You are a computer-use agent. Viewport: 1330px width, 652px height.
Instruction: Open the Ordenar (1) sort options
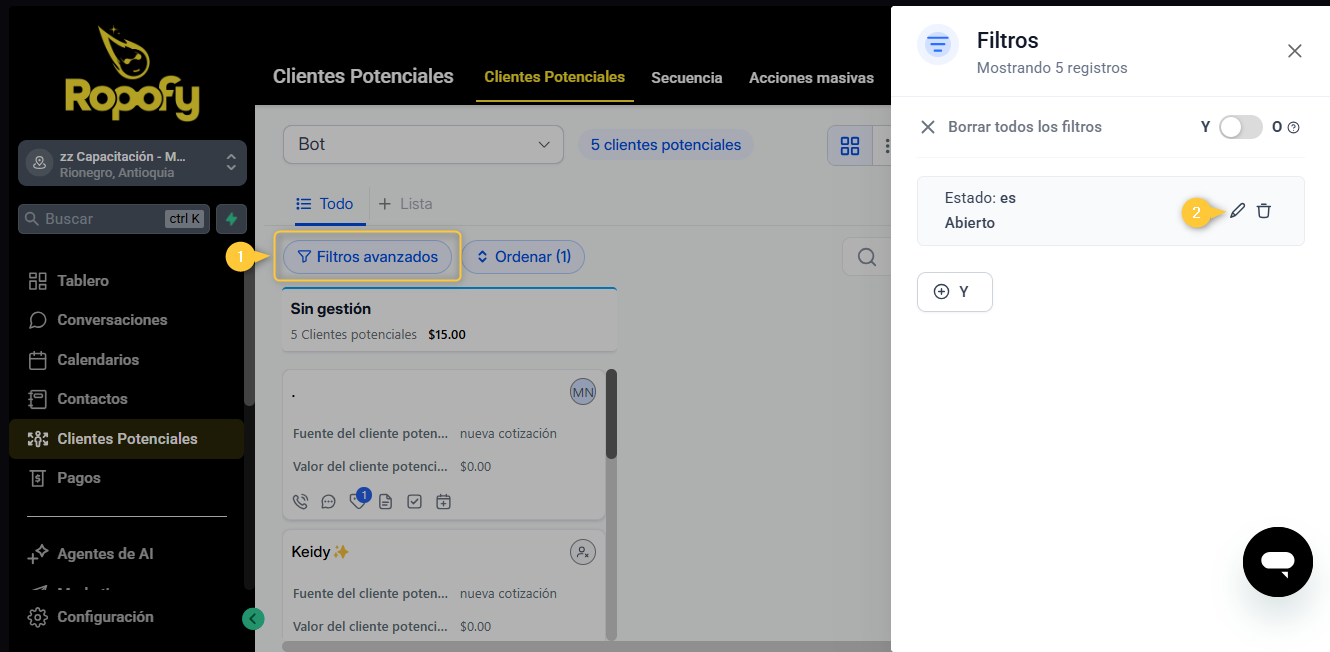coord(523,257)
